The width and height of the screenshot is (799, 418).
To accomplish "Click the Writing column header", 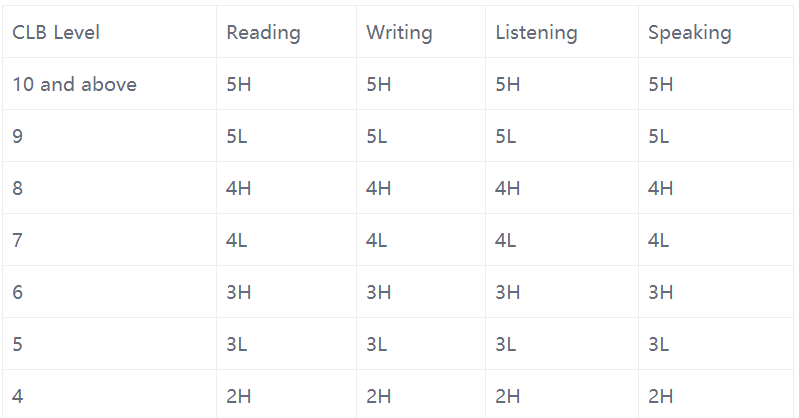I will tap(399, 33).
